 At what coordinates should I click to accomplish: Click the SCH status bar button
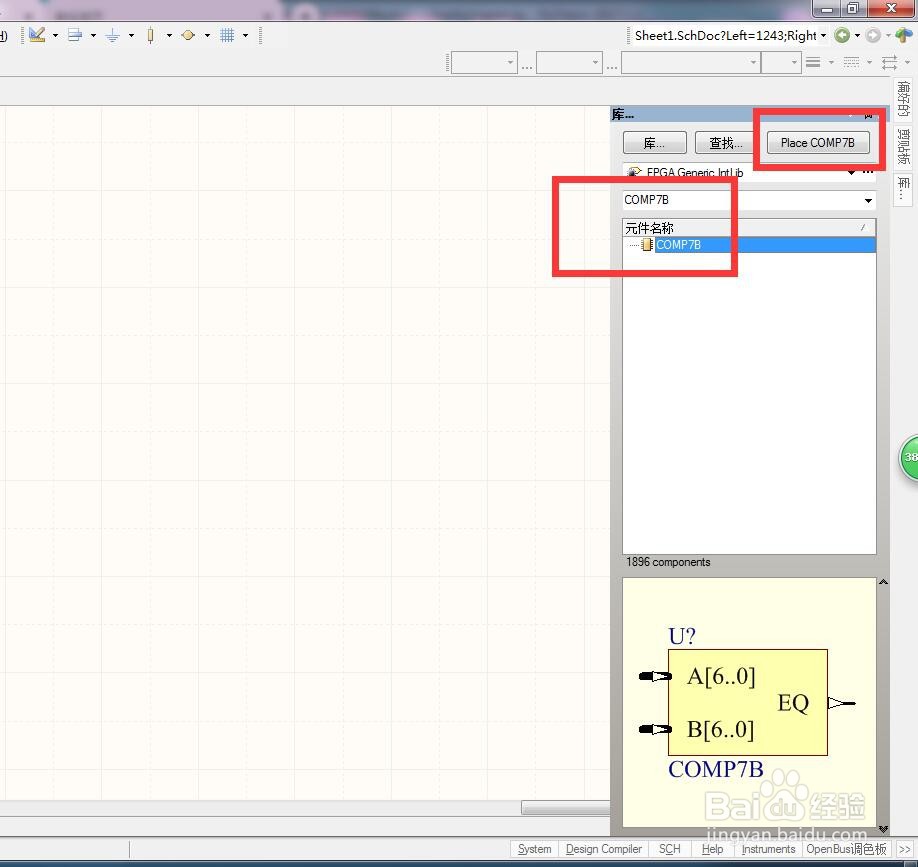click(670, 849)
